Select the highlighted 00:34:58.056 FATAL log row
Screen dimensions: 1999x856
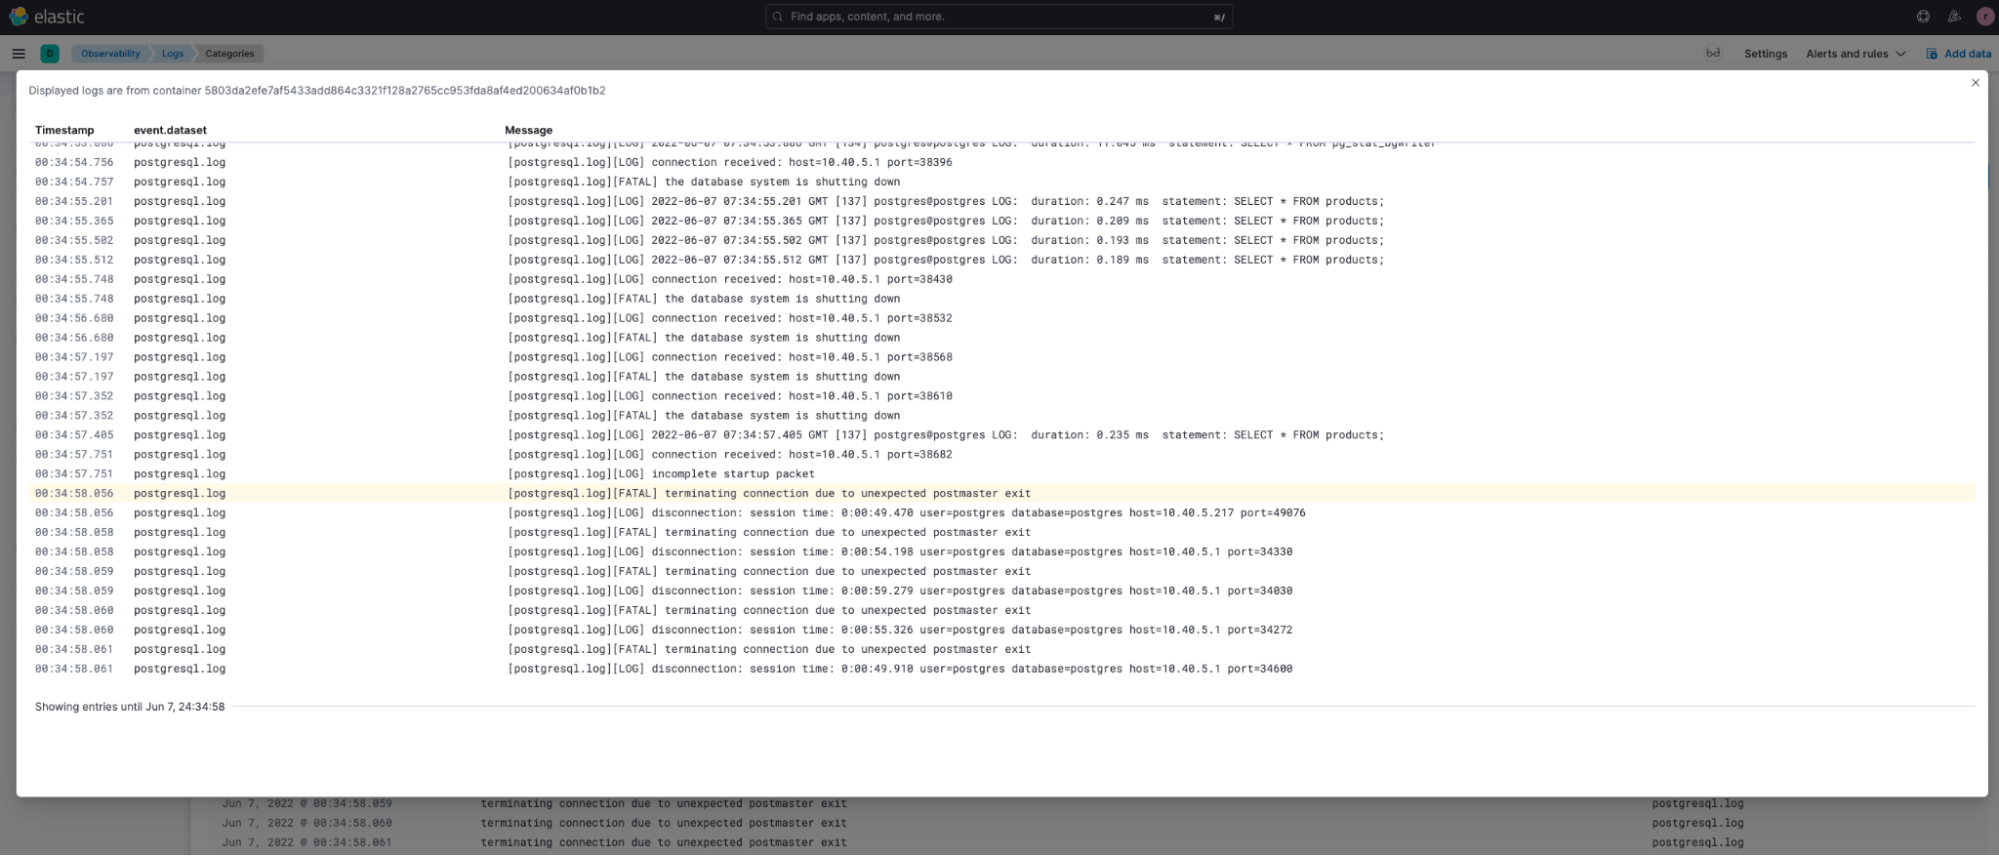click(x=768, y=494)
